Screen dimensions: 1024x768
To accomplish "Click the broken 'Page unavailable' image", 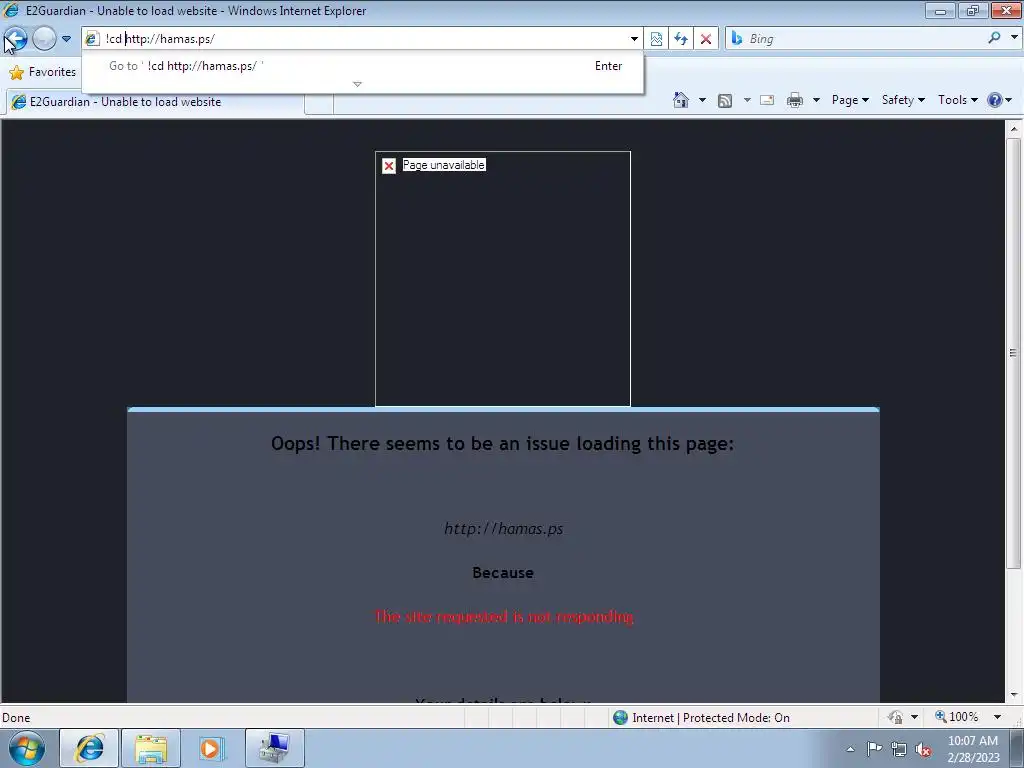I will (x=503, y=279).
